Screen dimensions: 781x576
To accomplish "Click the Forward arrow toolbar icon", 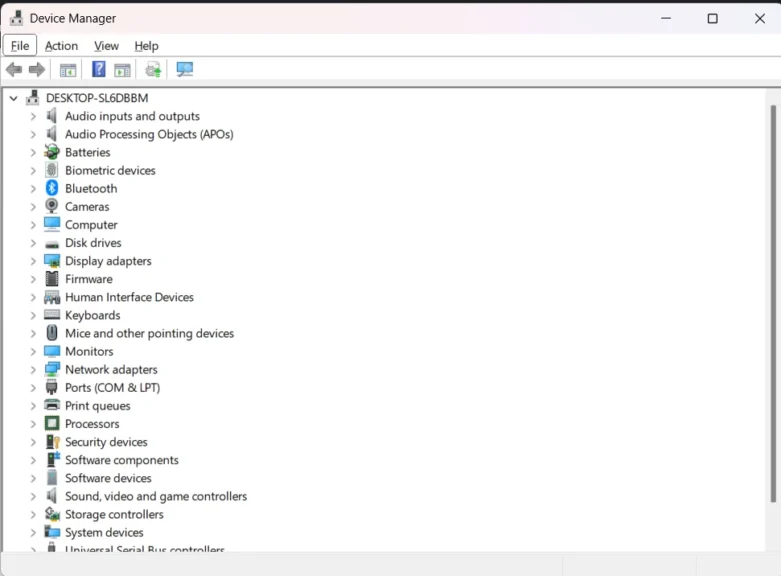I will coord(37,70).
